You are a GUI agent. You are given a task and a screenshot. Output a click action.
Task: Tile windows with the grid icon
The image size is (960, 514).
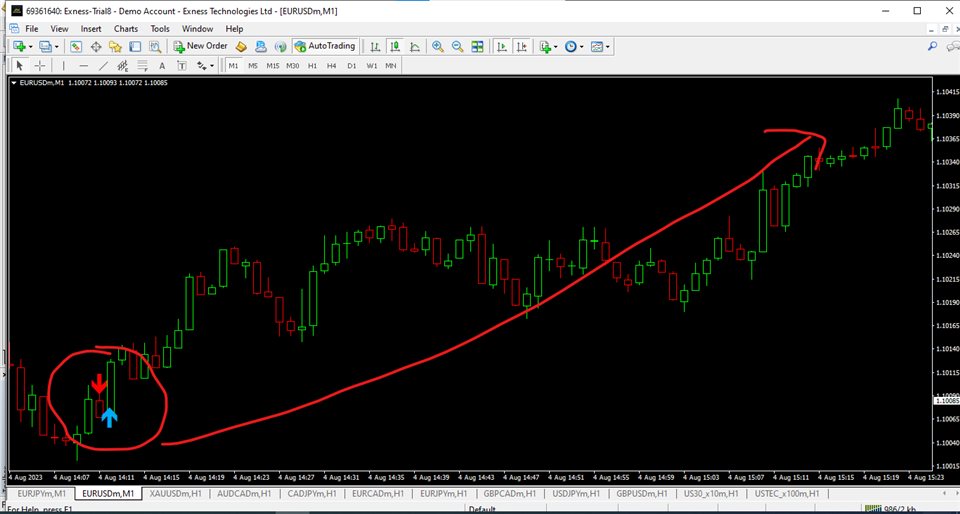tap(478, 47)
